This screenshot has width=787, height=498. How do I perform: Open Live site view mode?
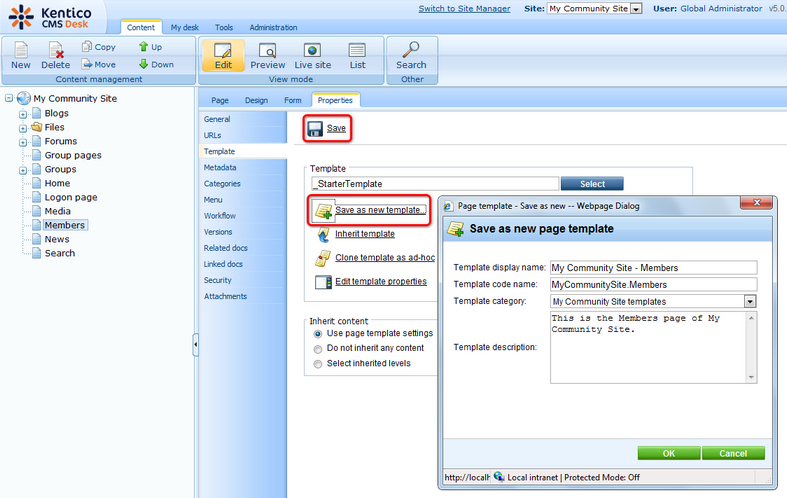(312, 56)
